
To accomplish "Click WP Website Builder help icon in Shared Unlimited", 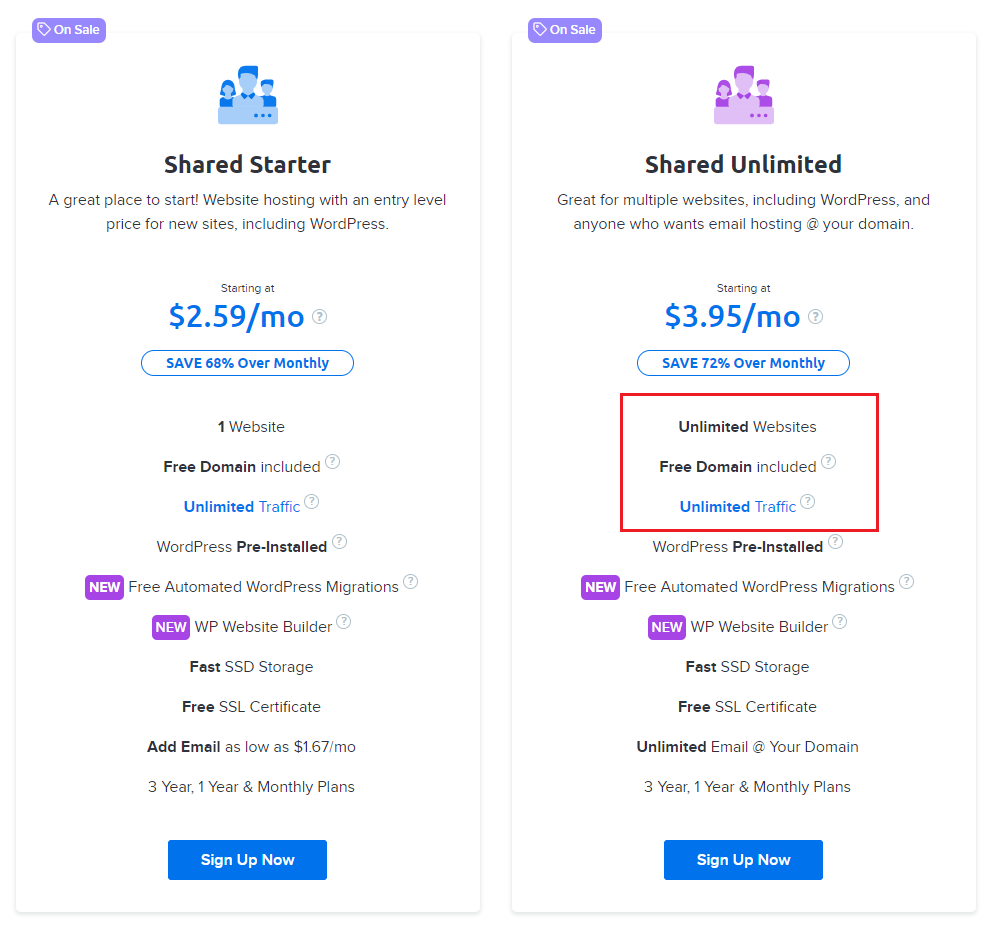I will pyautogui.click(x=839, y=622).
